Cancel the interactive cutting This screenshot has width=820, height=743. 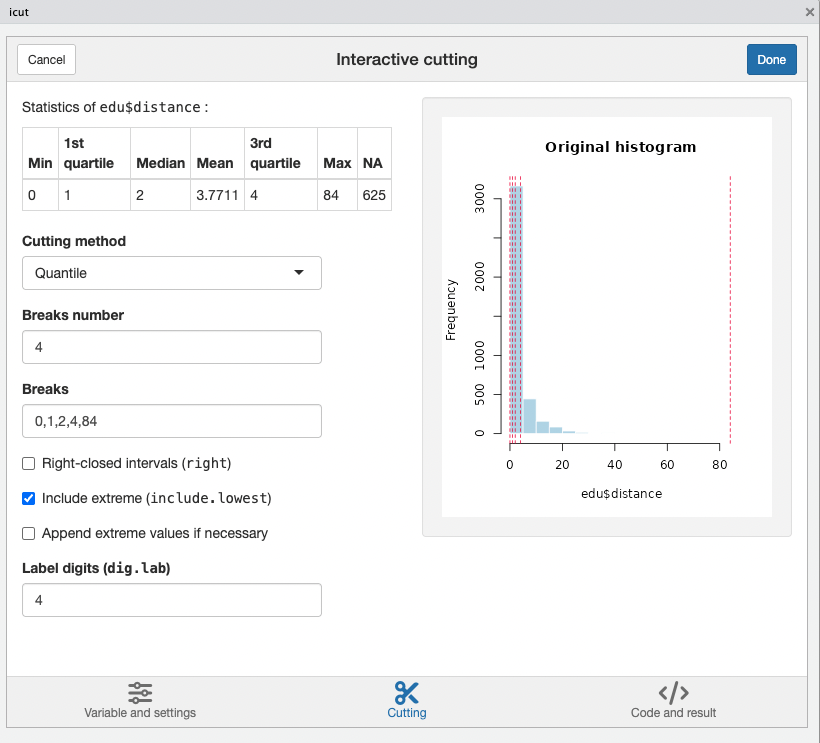click(46, 59)
